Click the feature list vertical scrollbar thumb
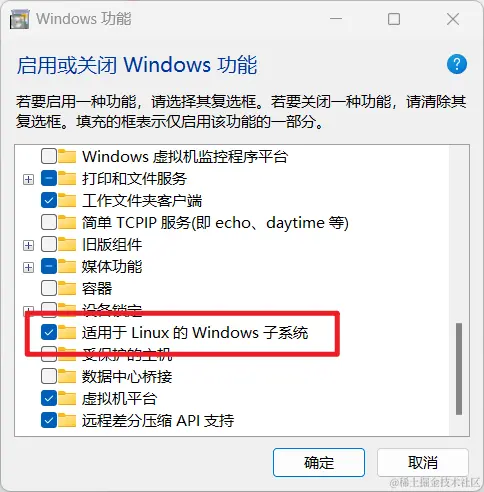 (459, 369)
